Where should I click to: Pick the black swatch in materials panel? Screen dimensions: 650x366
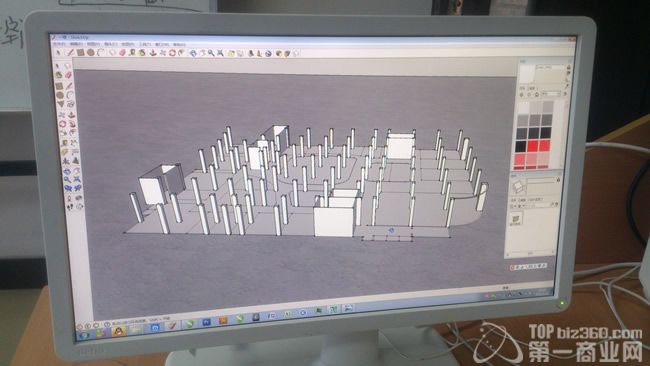coord(521,146)
